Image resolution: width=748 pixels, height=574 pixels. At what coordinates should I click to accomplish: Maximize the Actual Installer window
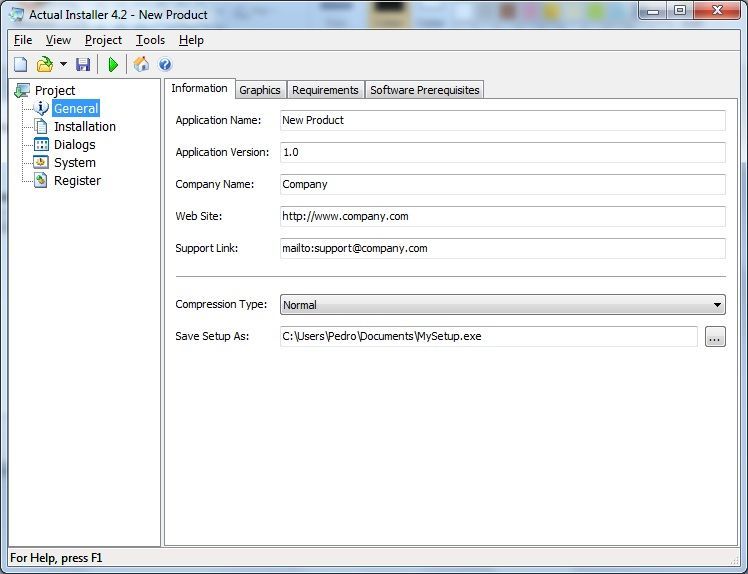click(x=680, y=10)
